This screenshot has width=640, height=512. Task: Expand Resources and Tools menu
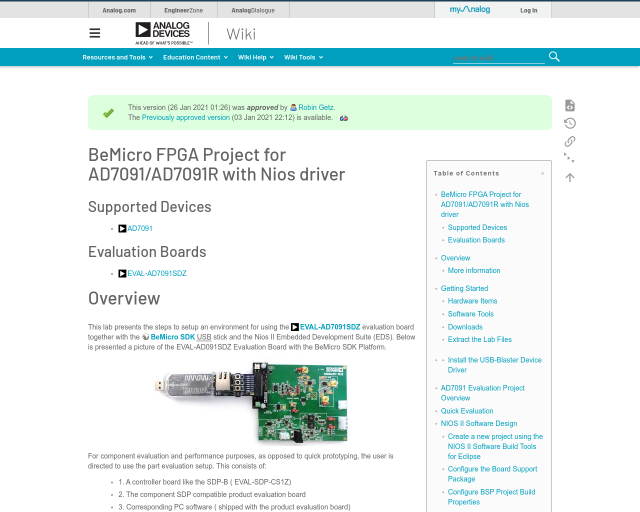(117, 57)
